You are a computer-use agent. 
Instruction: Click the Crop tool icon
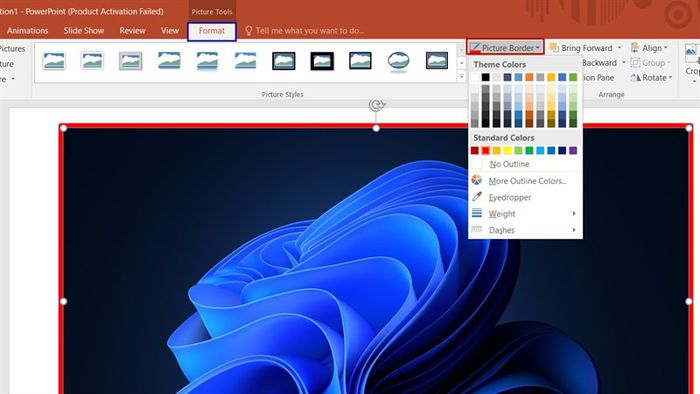[691, 54]
